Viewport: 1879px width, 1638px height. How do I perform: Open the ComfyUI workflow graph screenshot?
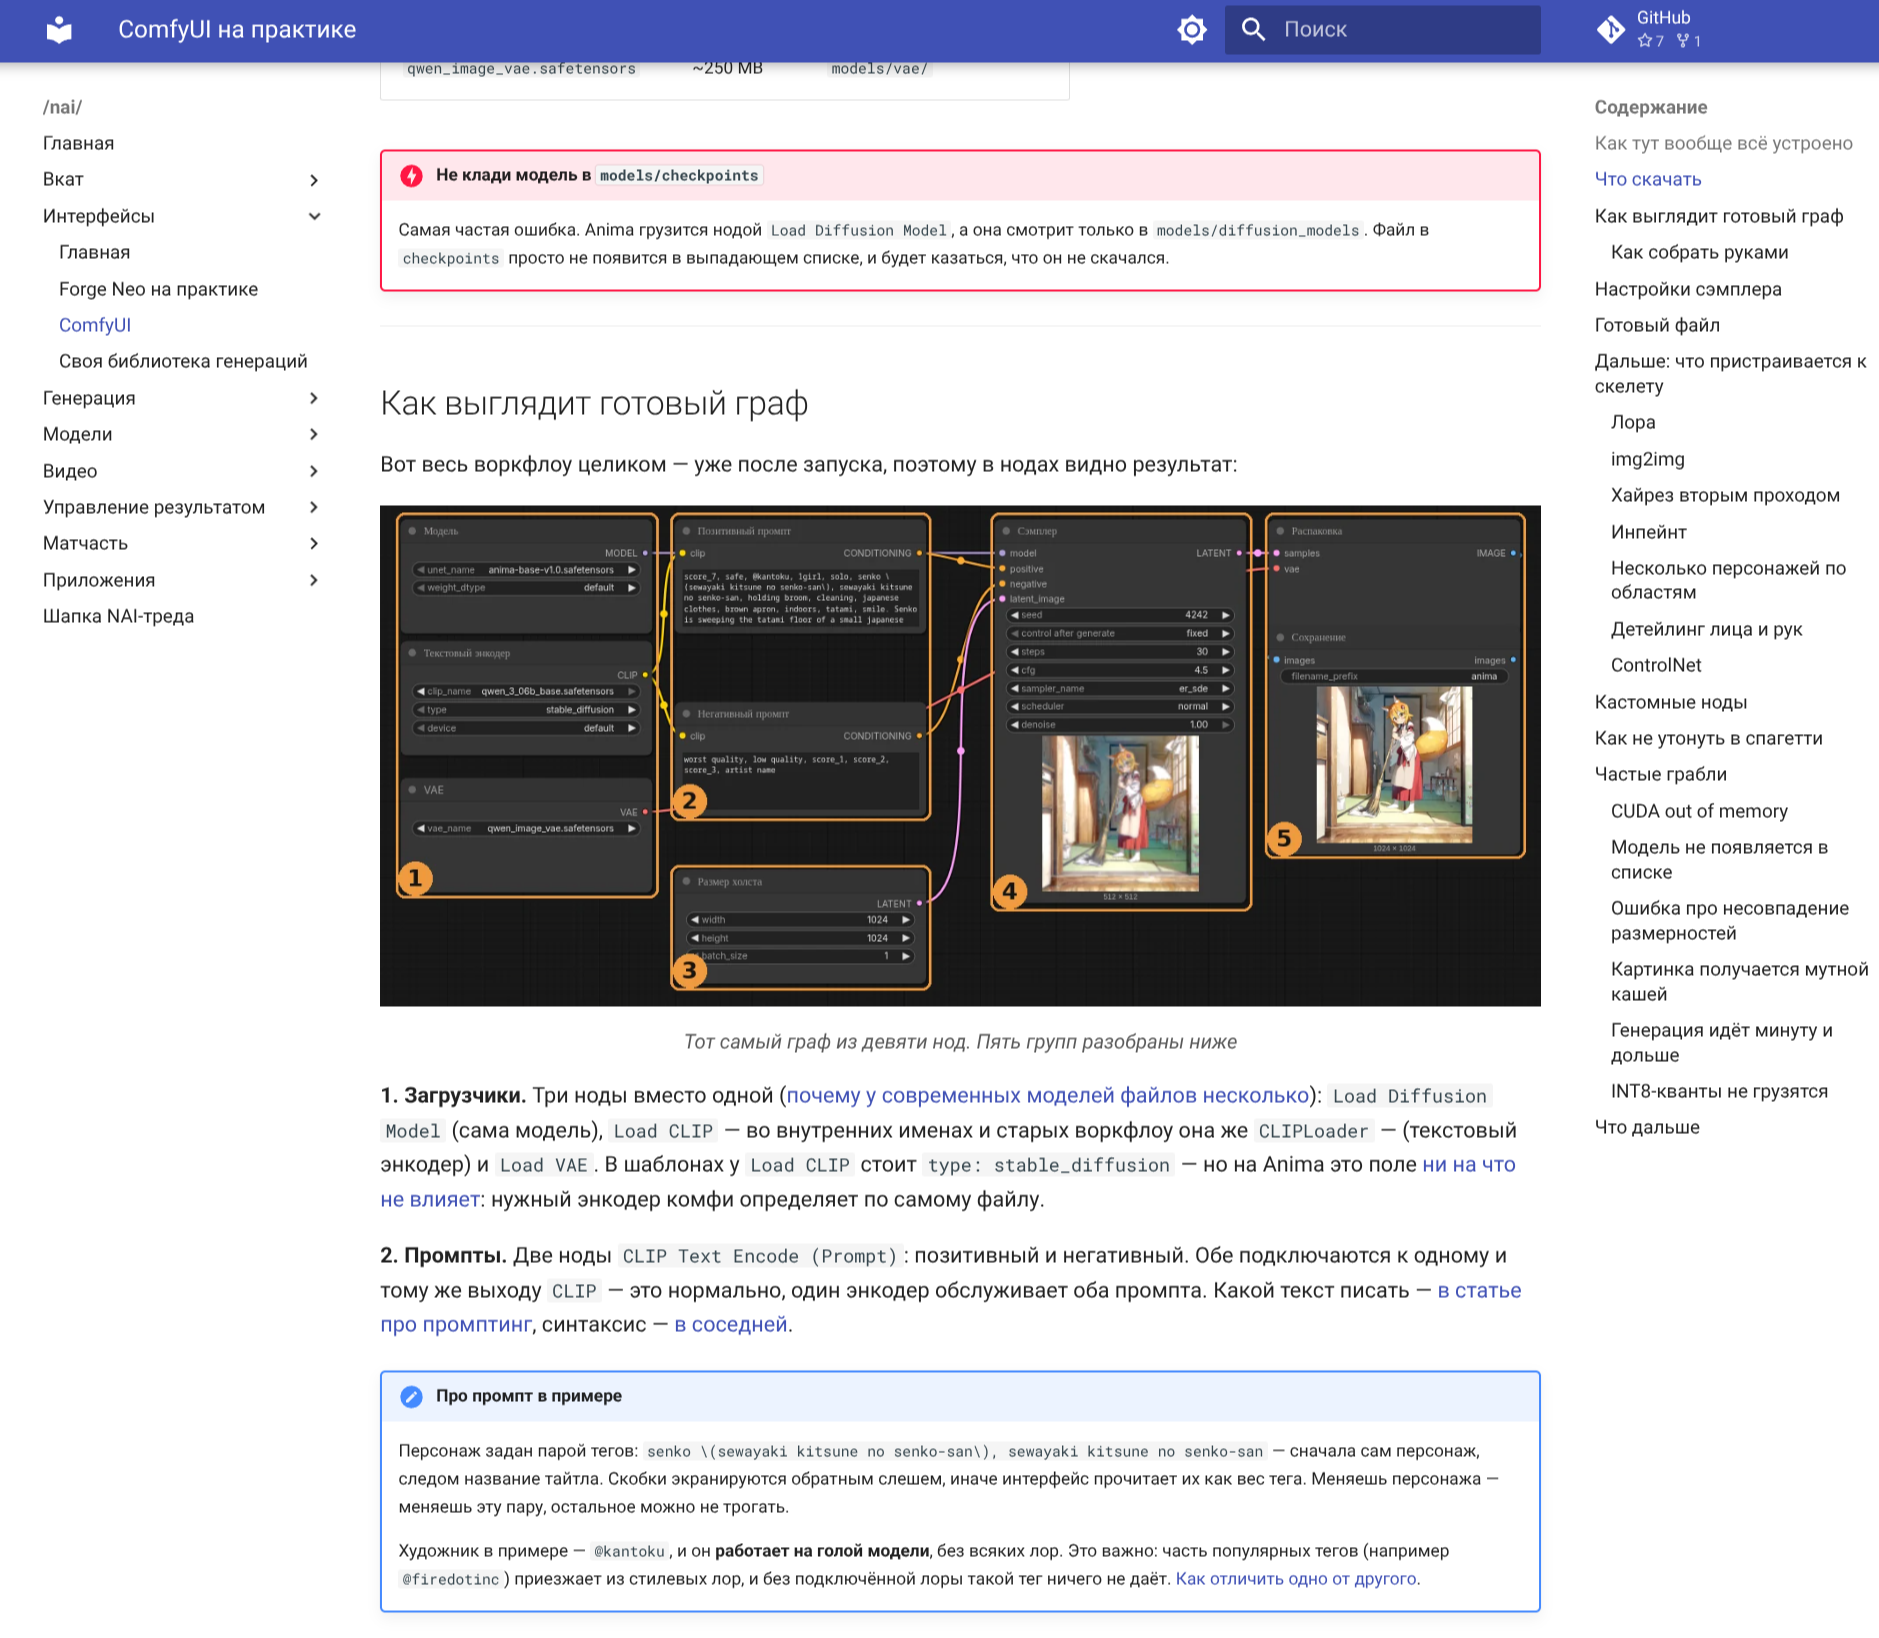click(x=960, y=755)
